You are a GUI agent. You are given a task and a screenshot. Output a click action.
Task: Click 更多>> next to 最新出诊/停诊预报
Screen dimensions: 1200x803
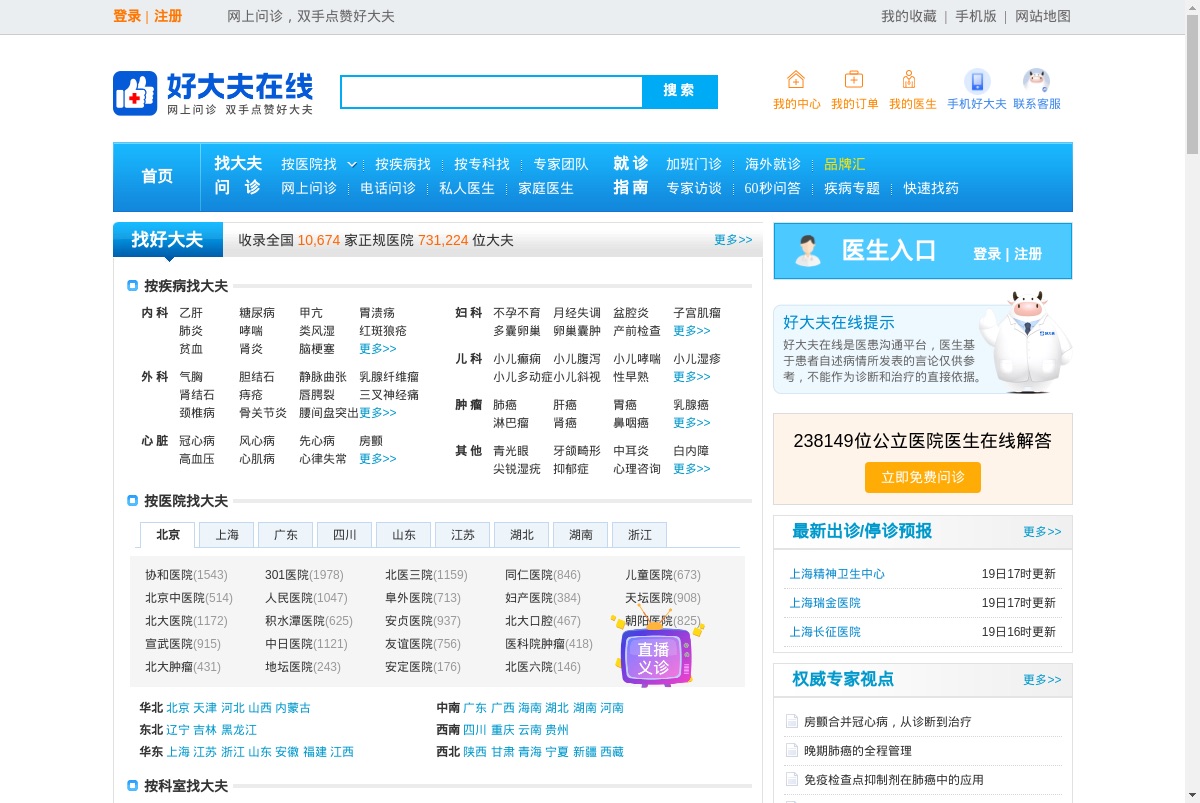1042,532
